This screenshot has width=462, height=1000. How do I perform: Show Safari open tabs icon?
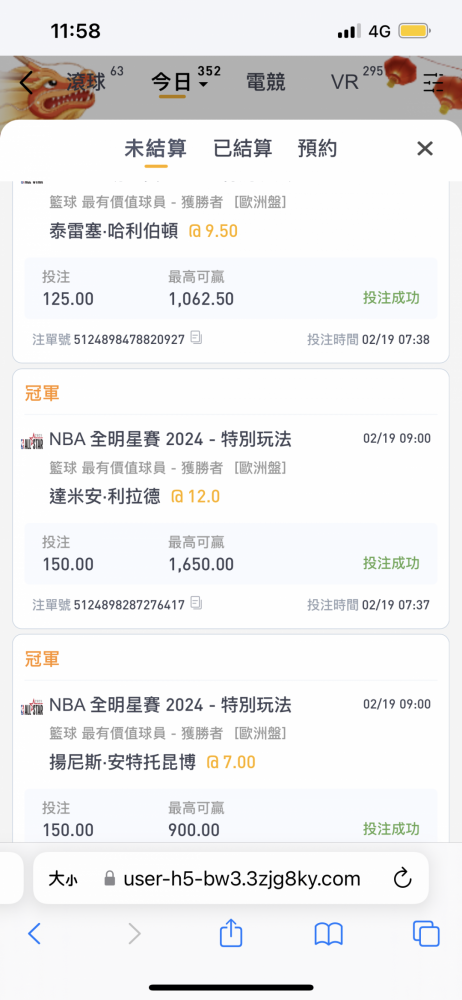click(426, 934)
